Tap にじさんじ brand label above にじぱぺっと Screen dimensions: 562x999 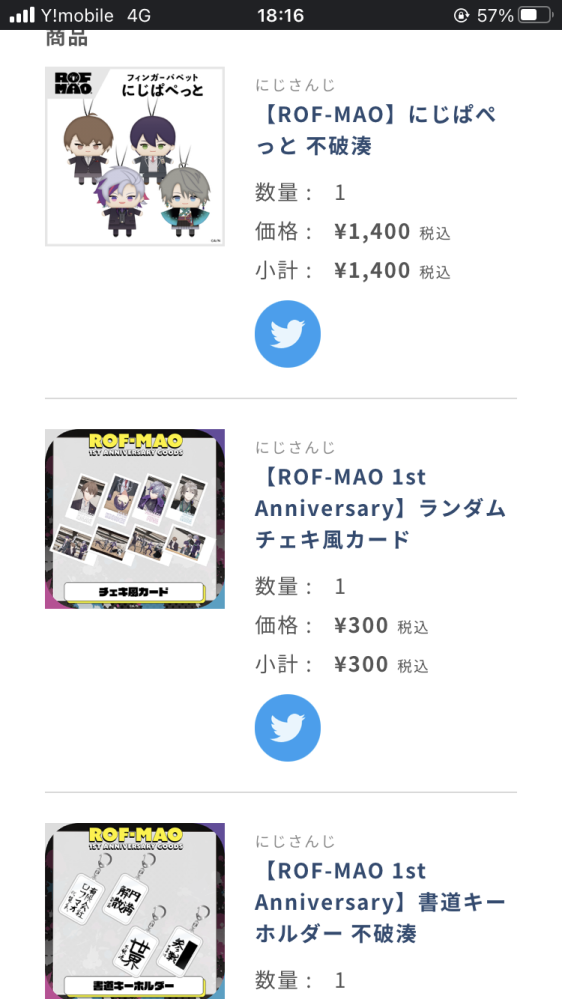click(x=296, y=85)
